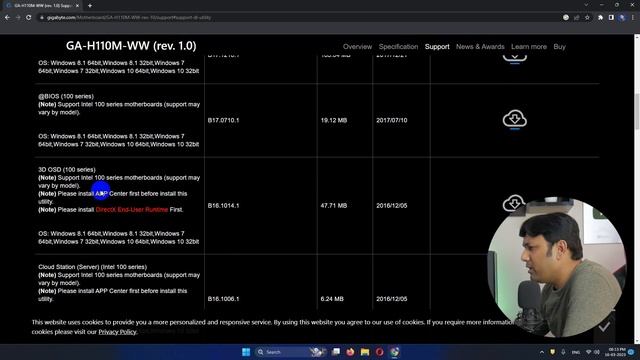Show hidden system tray icons
Image resolution: width=640 pixels, height=360 pixels.
[x=542, y=352]
